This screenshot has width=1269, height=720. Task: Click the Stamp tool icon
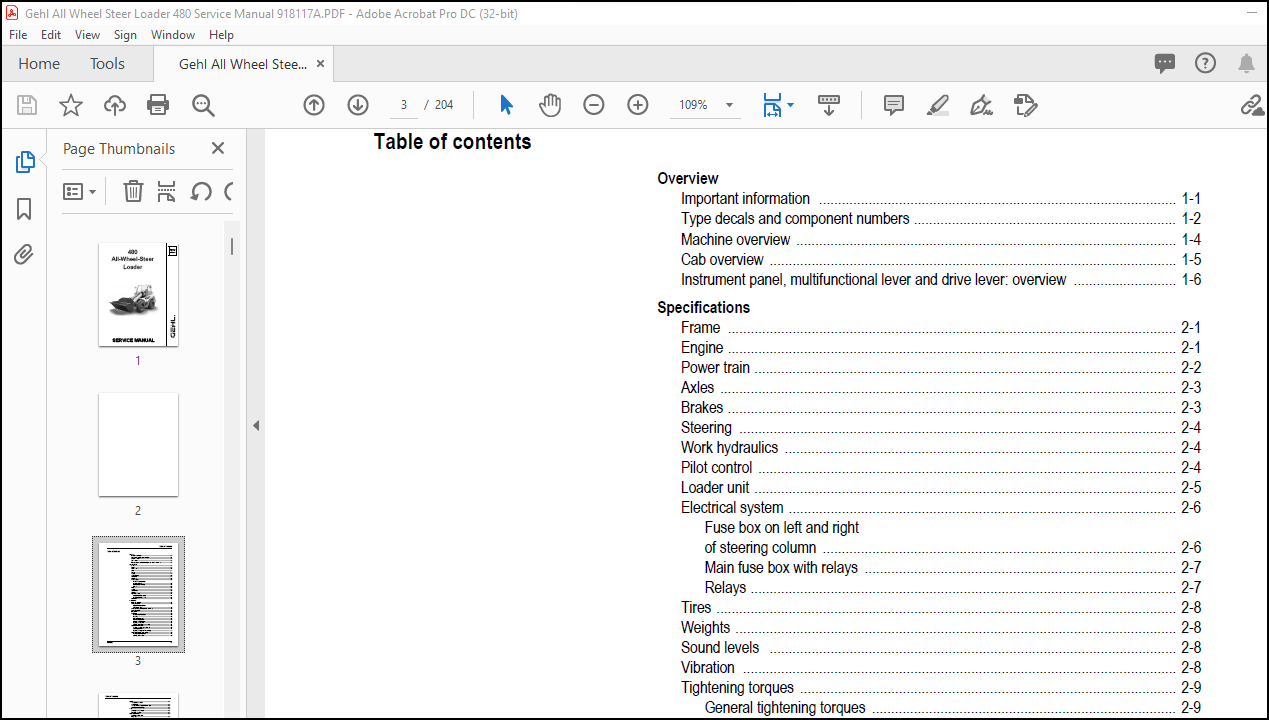pos(1025,105)
